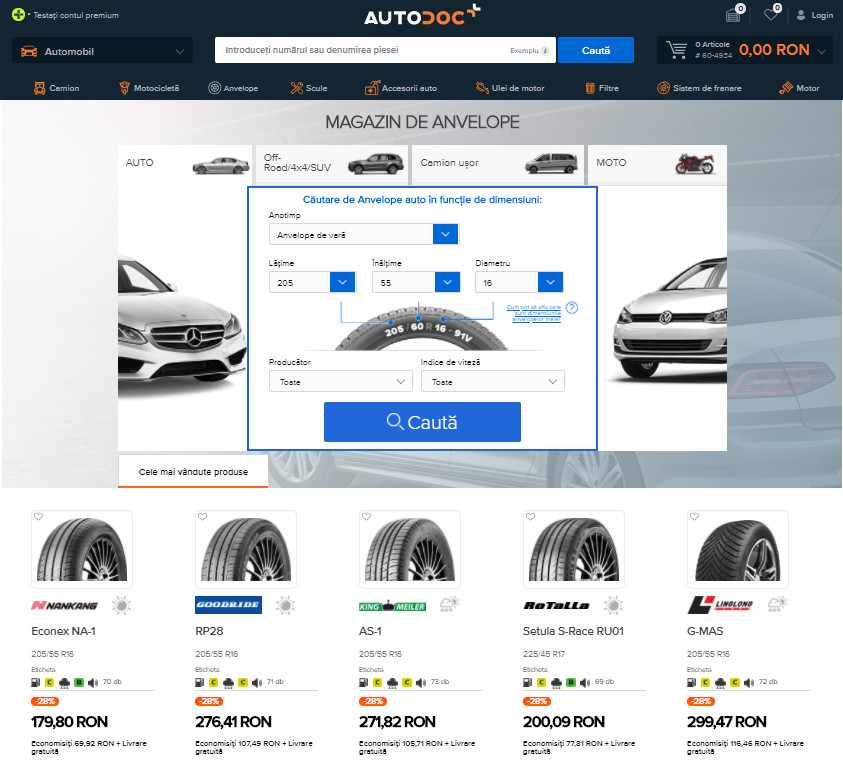Viewport: 843px width, 772px height.
Task: Click the info icon next to Exemplu
Action: tap(545, 50)
